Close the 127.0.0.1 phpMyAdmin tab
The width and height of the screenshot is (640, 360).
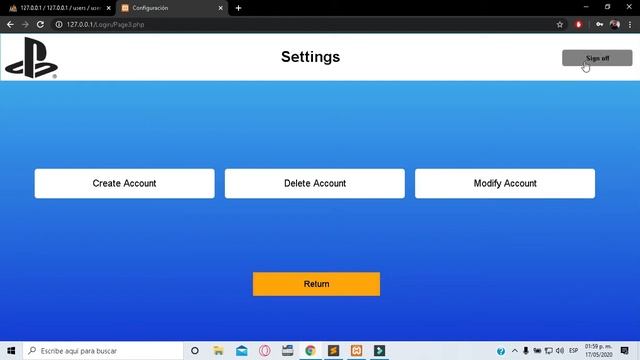pos(109,8)
